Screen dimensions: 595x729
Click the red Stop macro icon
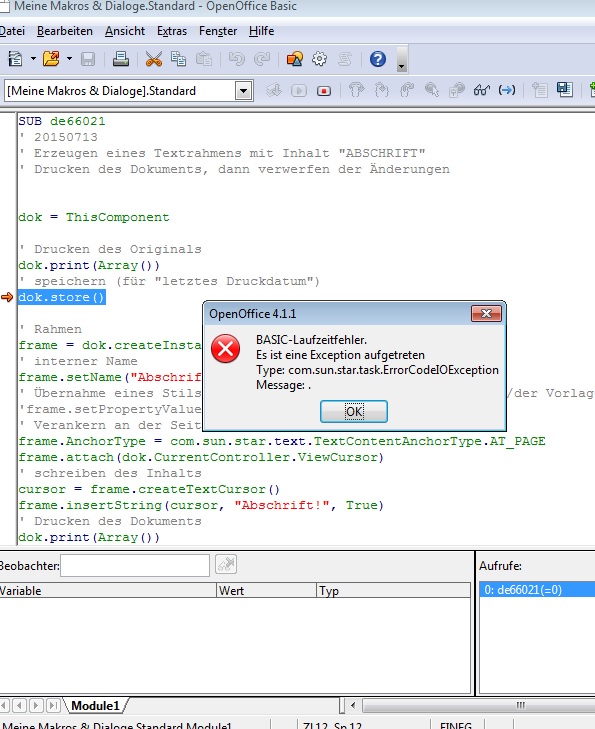324,90
